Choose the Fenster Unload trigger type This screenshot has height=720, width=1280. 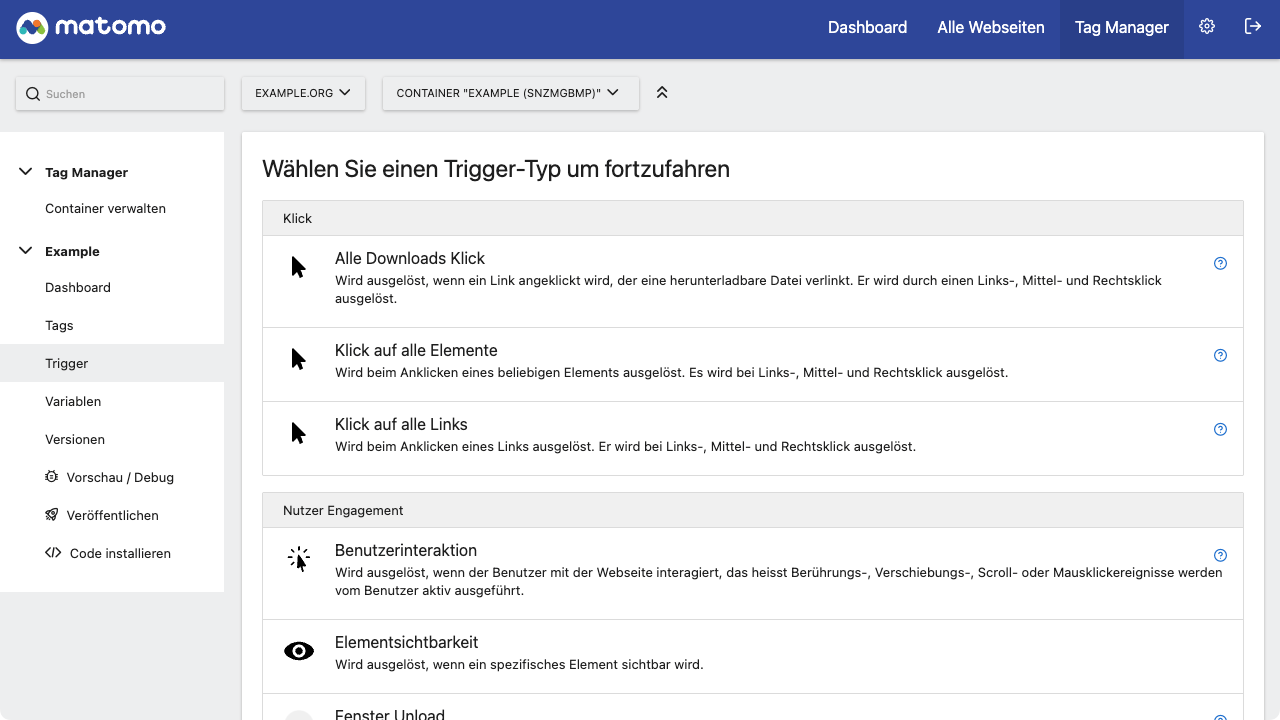click(x=753, y=708)
